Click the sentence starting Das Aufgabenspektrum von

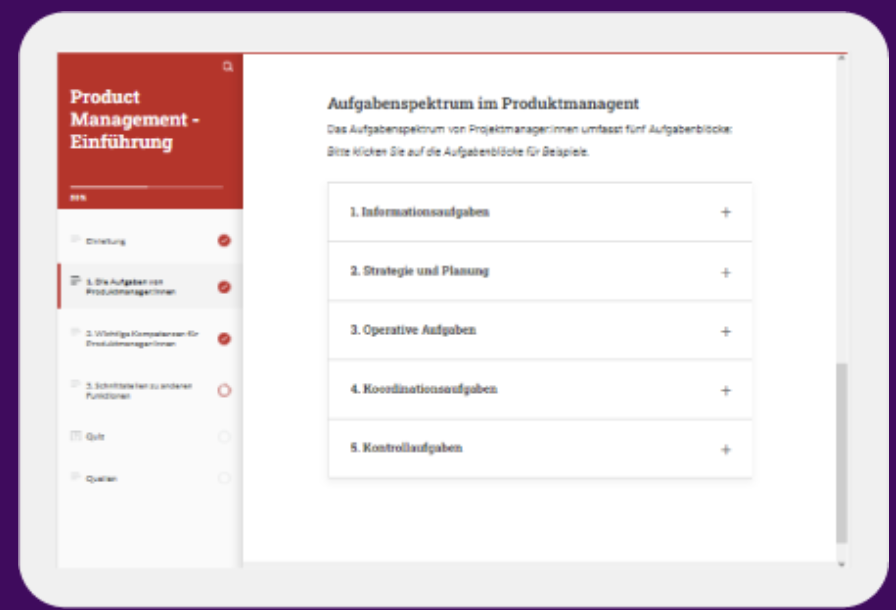[x=529, y=129]
